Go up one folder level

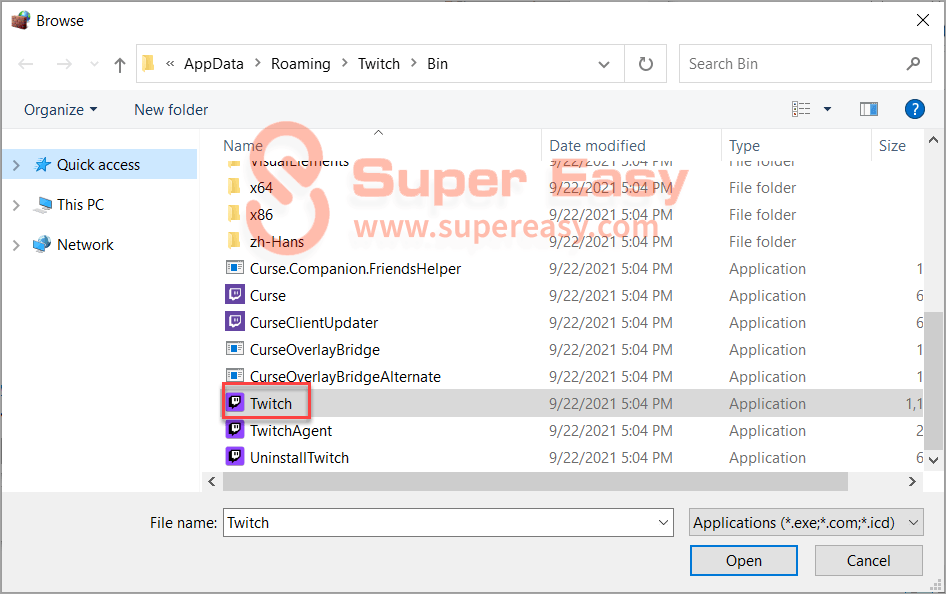click(119, 65)
